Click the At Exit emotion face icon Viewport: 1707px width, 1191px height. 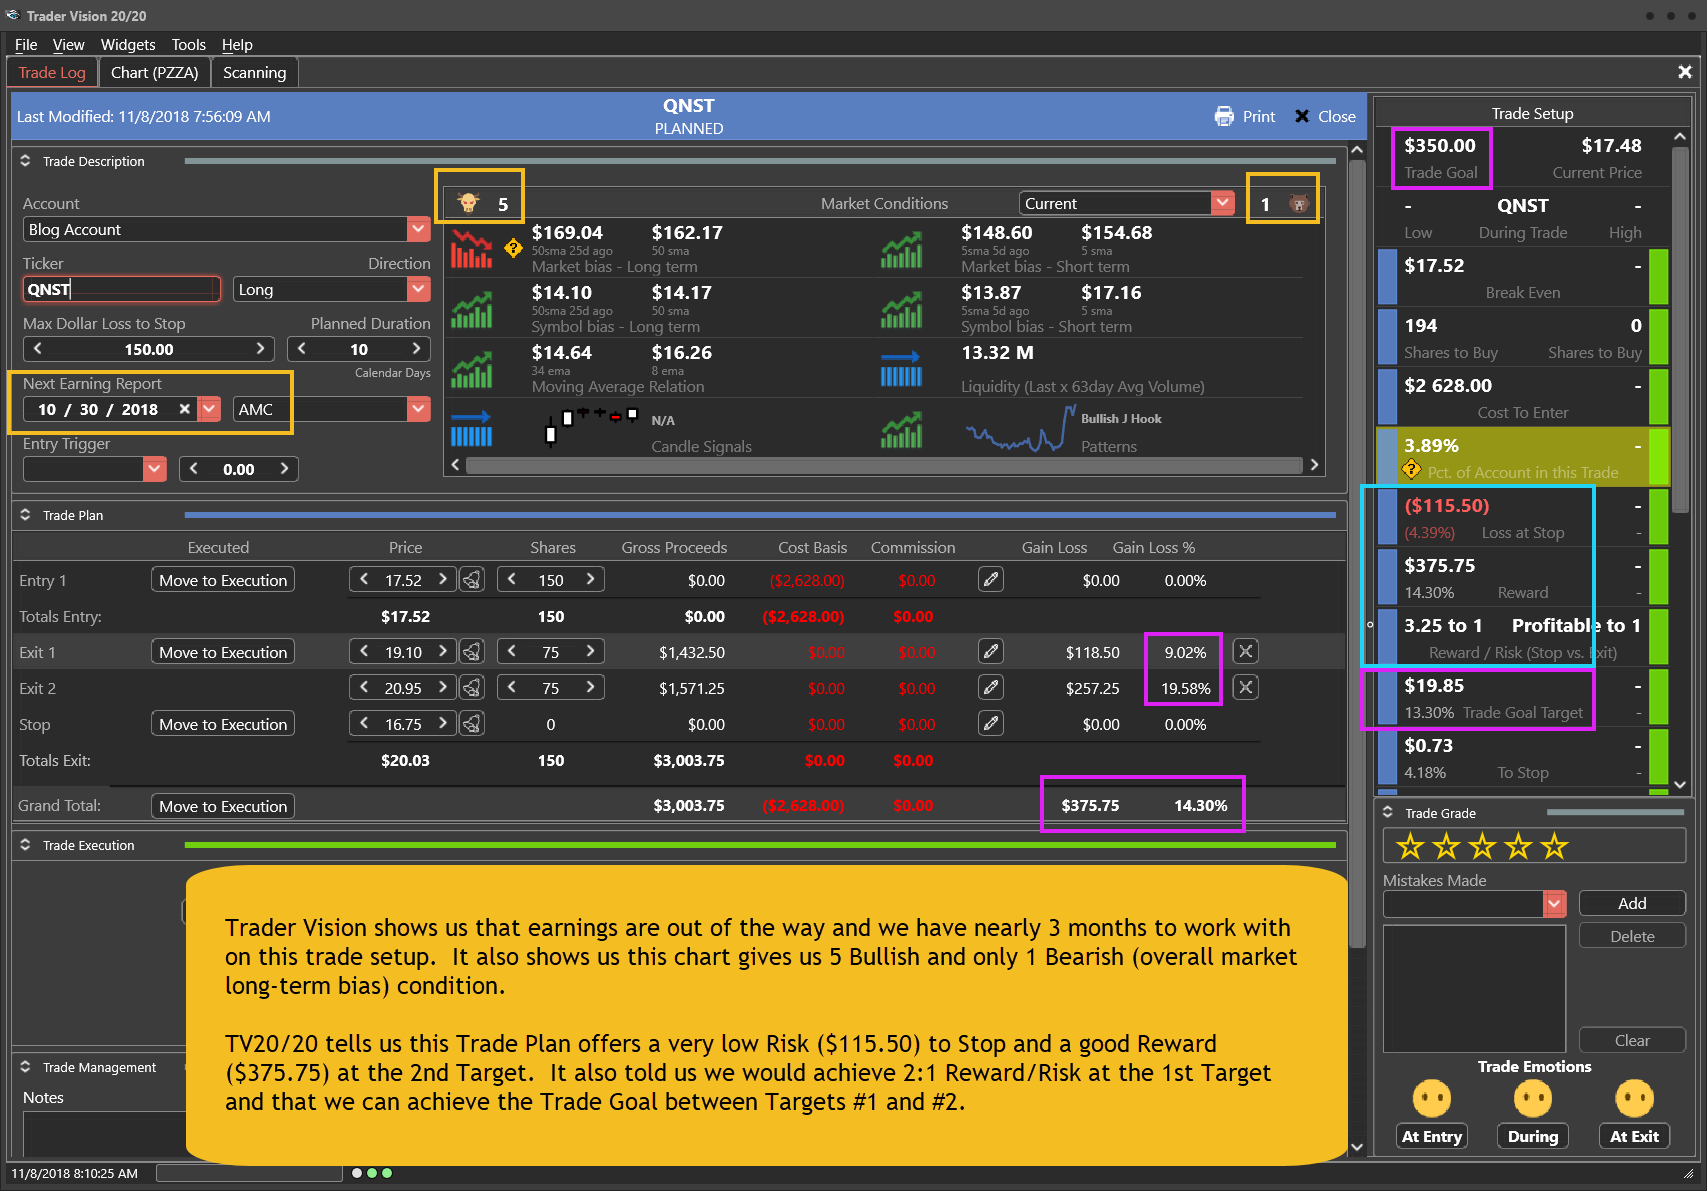coord(1634,1098)
